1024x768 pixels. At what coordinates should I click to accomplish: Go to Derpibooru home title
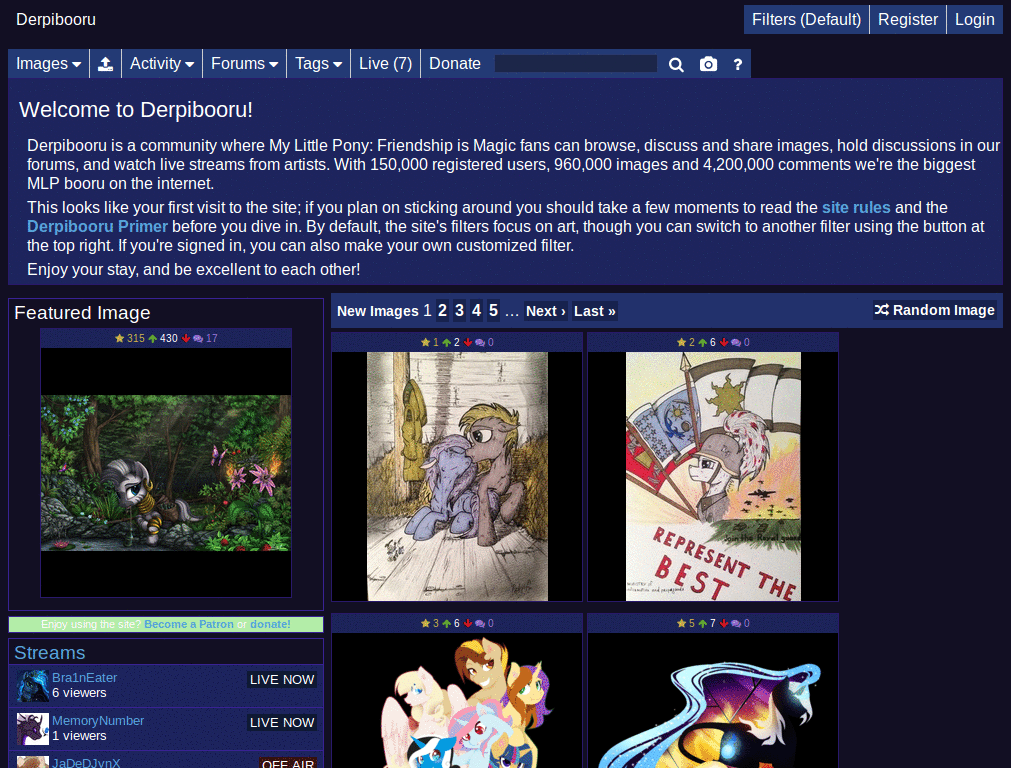(x=56, y=20)
